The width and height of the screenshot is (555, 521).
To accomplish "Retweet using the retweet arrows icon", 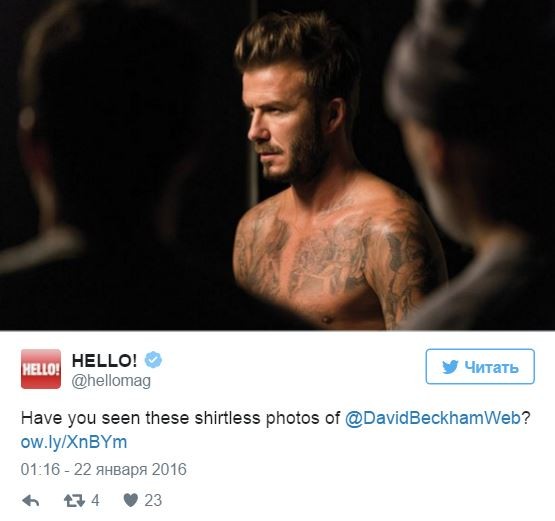I will [x=74, y=500].
